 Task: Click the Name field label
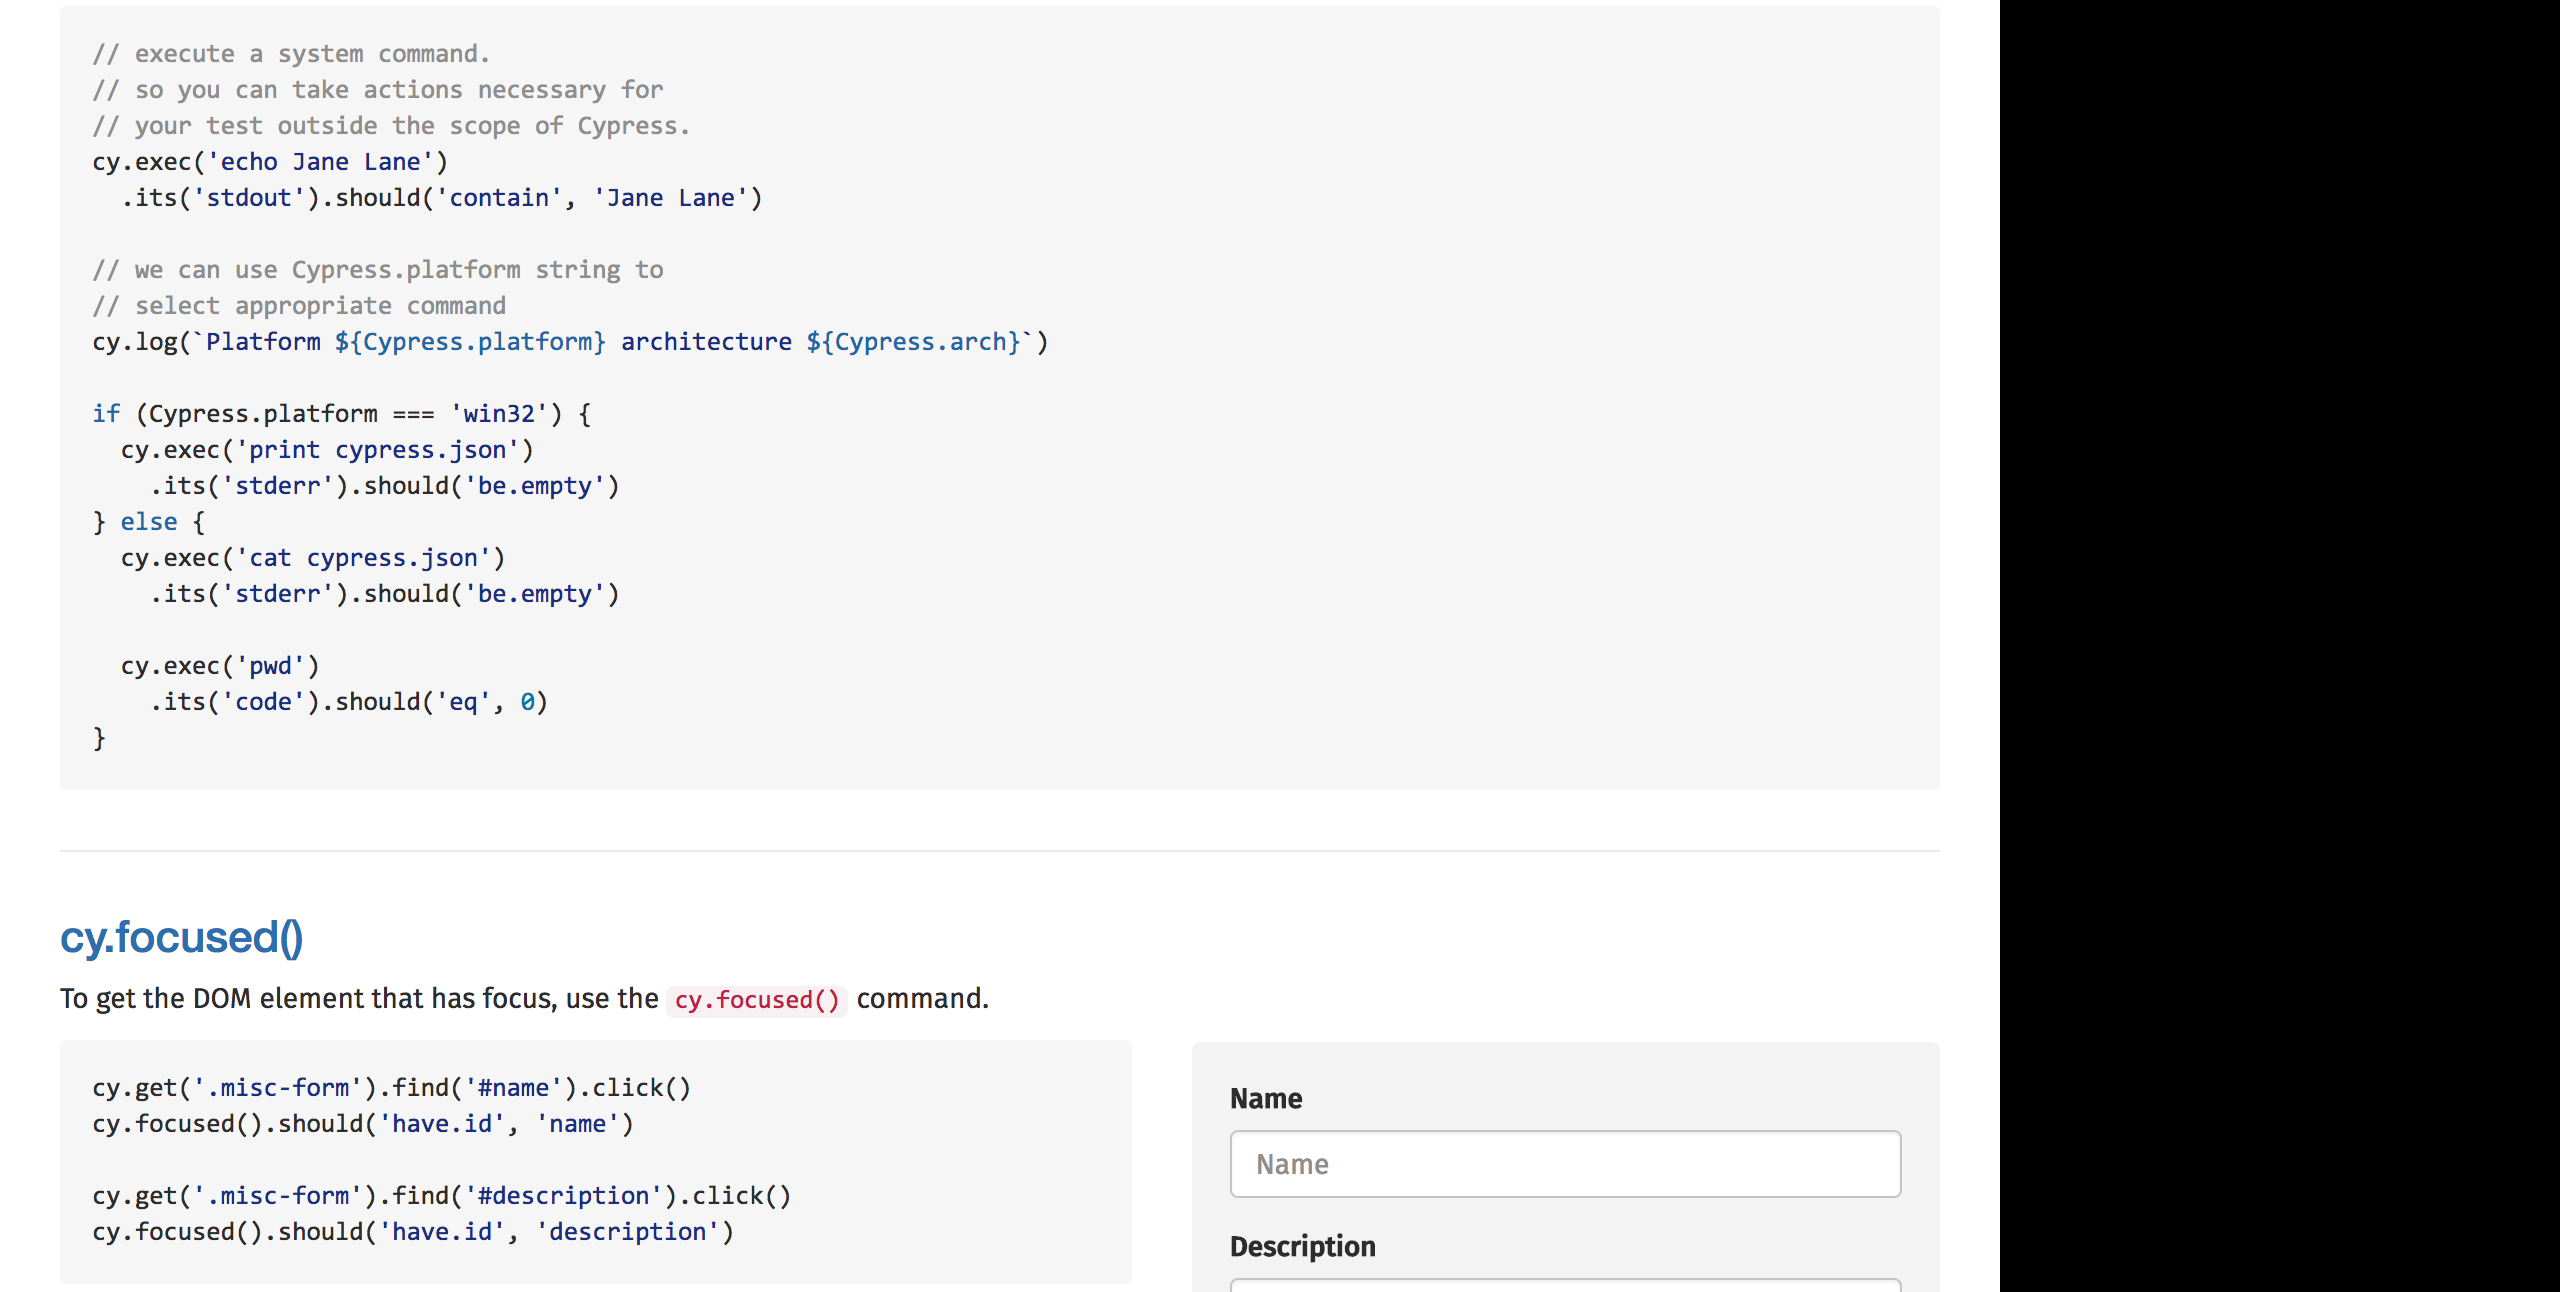coord(1266,1098)
